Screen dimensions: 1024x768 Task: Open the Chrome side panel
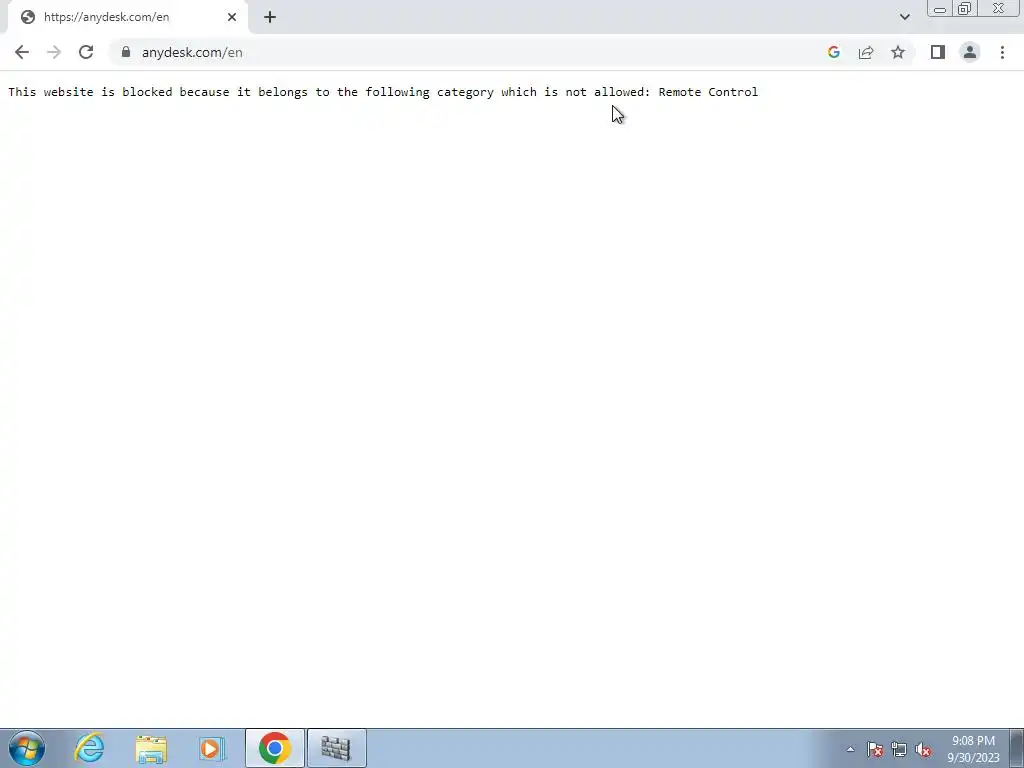pos(938,52)
